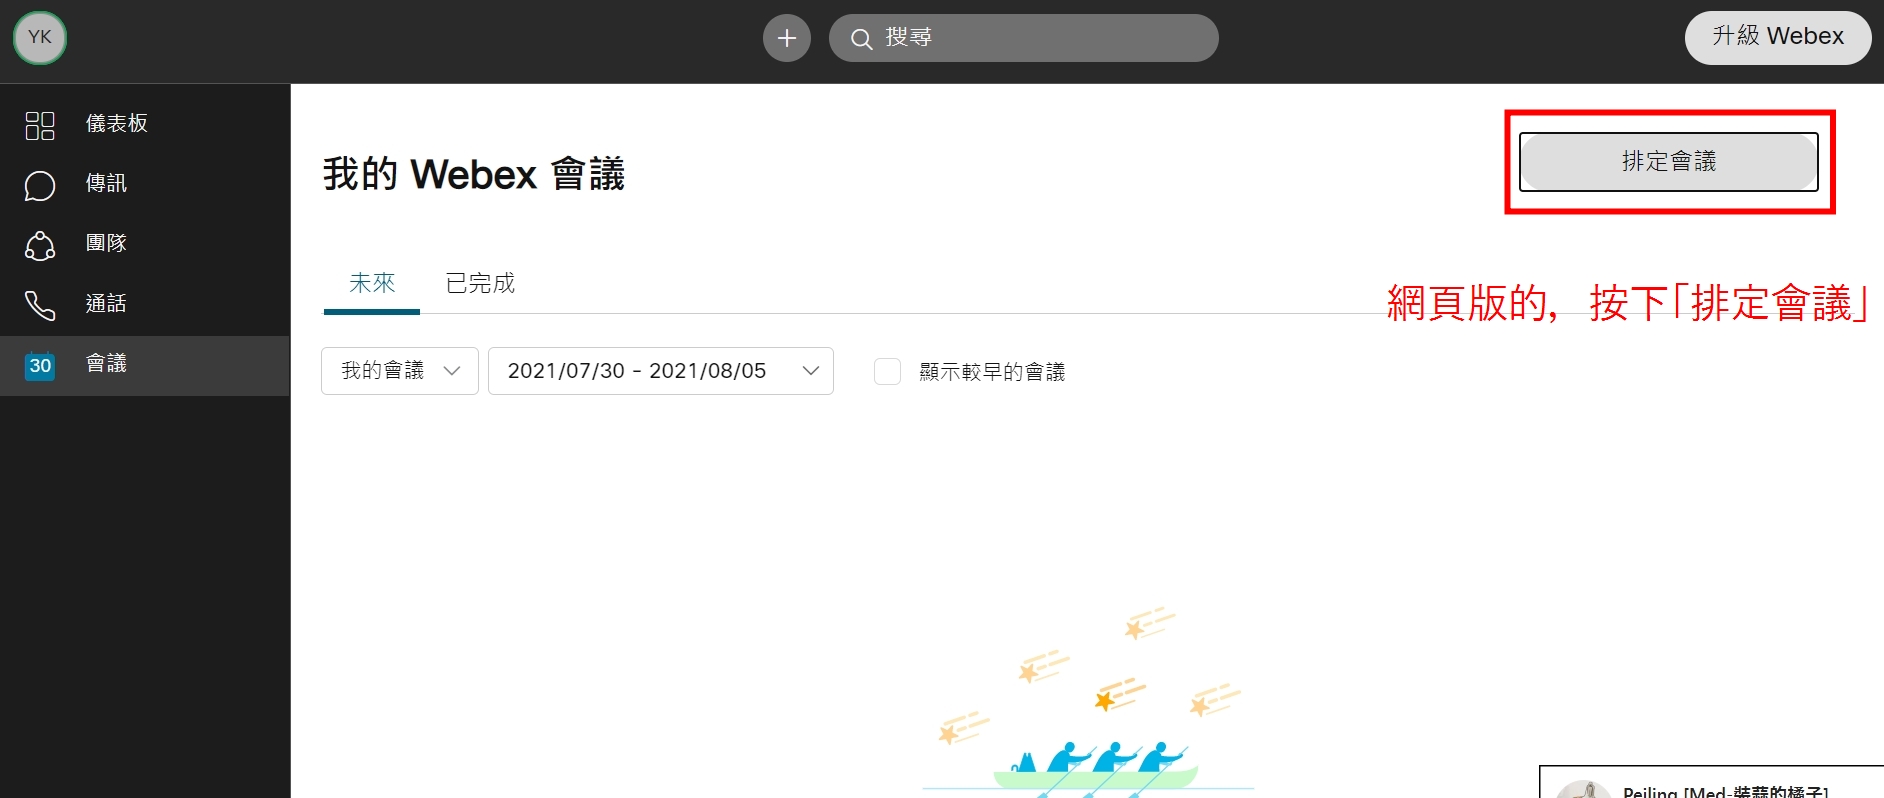The height and width of the screenshot is (798, 1884).
Task: Open the 傳訊 messaging bubble icon
Action: [40, 185]
